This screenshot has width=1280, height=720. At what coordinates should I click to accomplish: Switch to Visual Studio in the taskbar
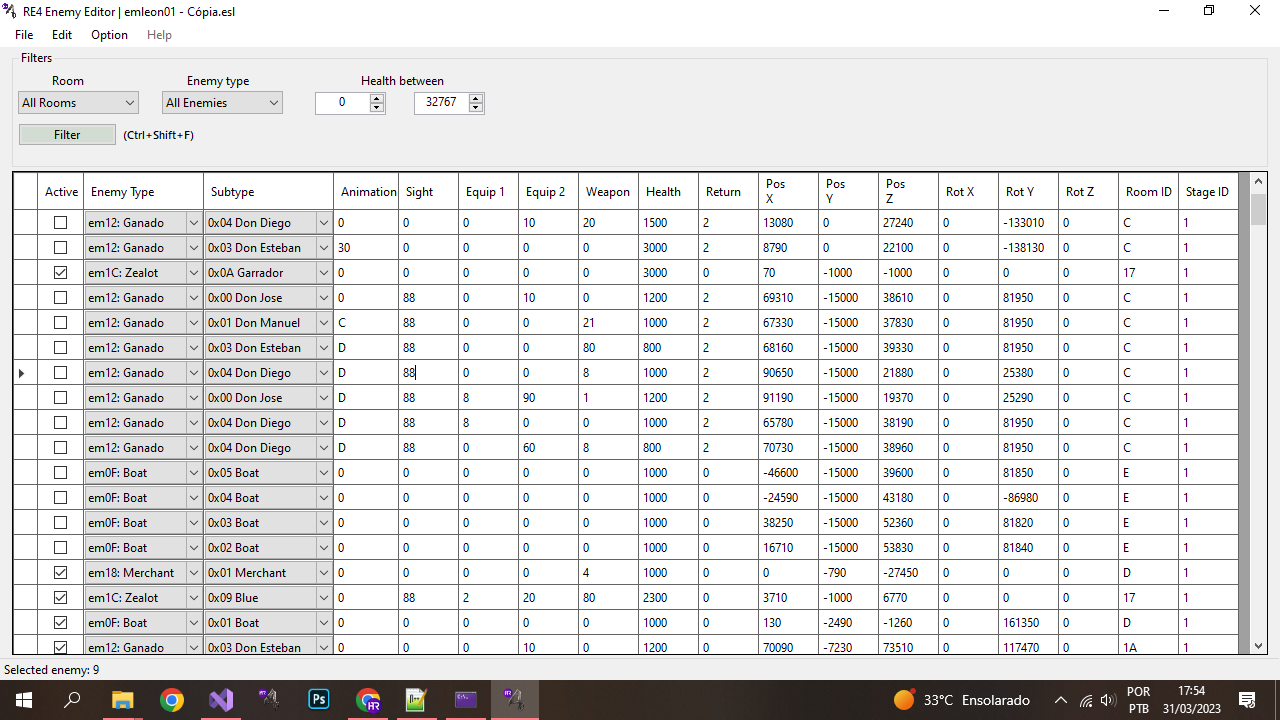221,700
